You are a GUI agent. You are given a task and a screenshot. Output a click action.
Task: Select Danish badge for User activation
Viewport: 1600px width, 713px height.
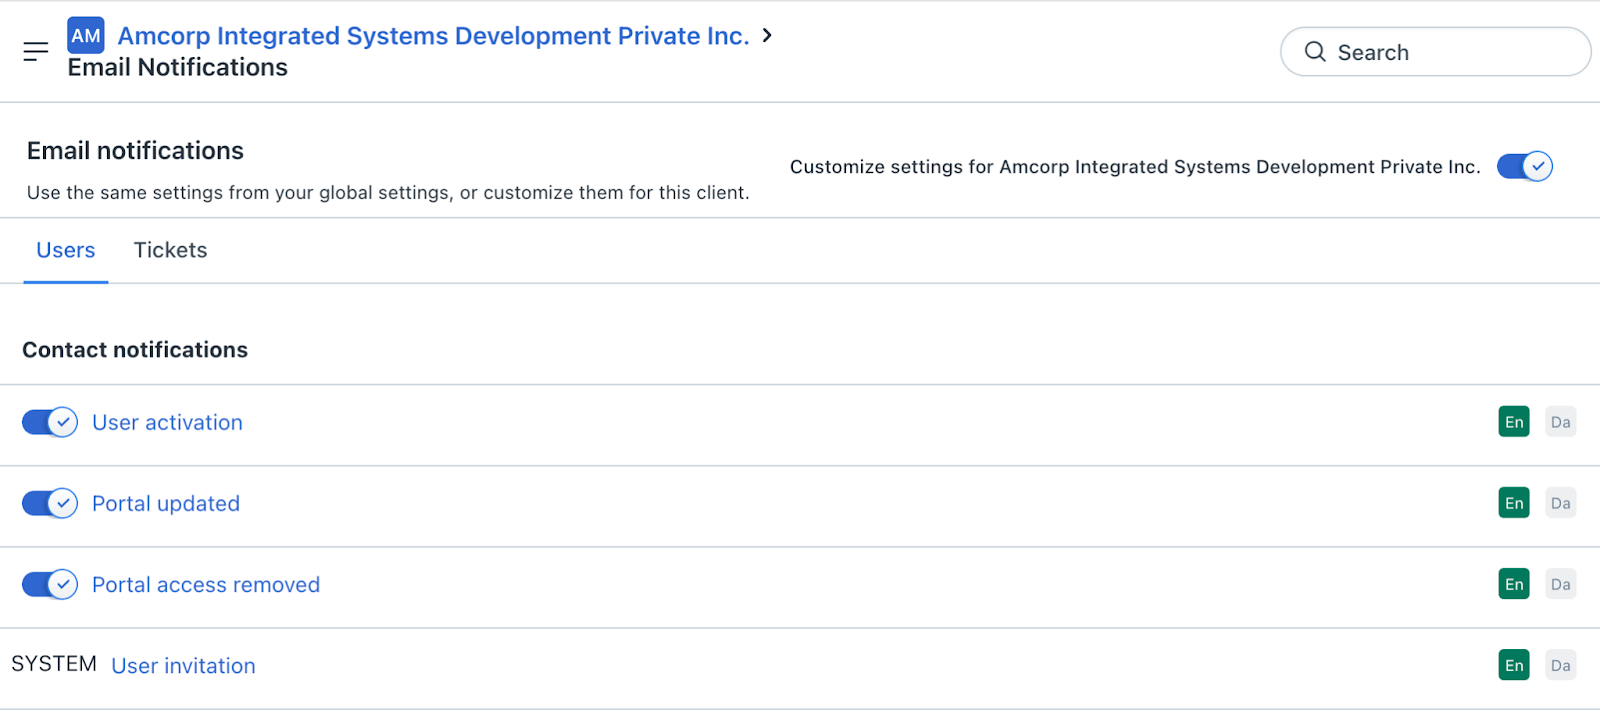1560,422
